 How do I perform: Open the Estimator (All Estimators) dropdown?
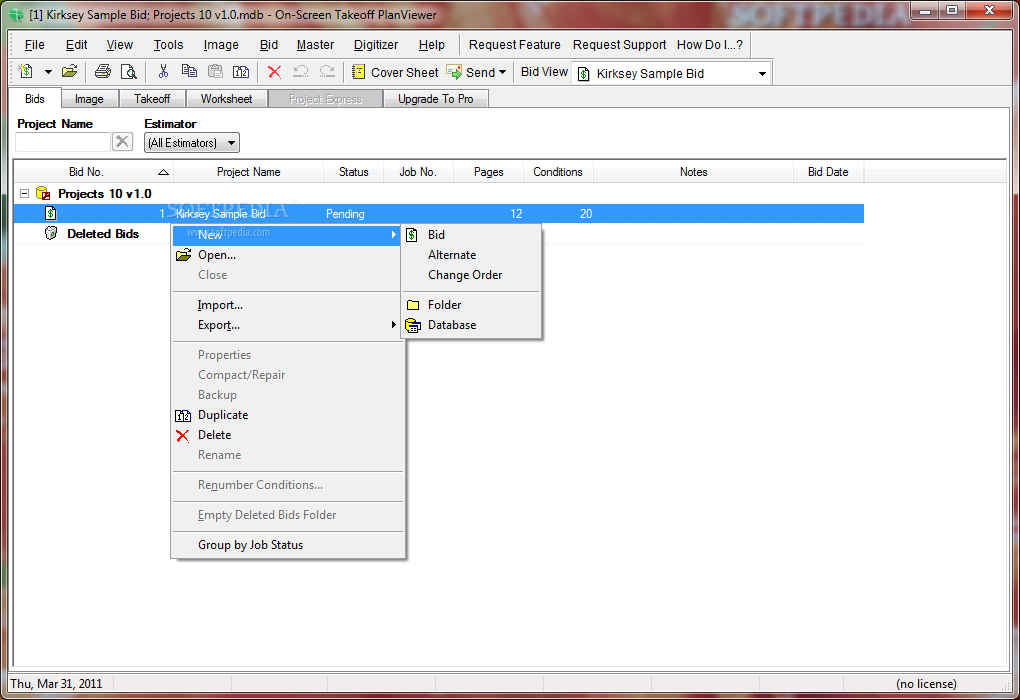coord(191,142)
